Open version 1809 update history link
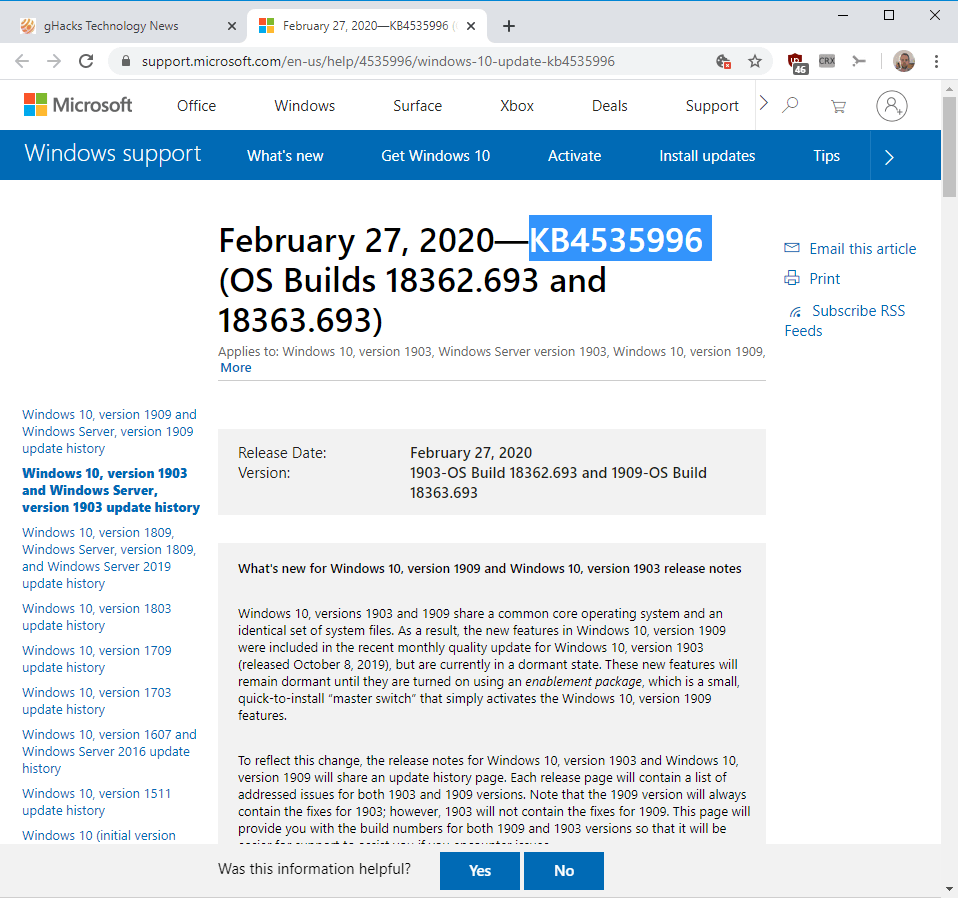This screenshot has width=958, height=898. 109,558
